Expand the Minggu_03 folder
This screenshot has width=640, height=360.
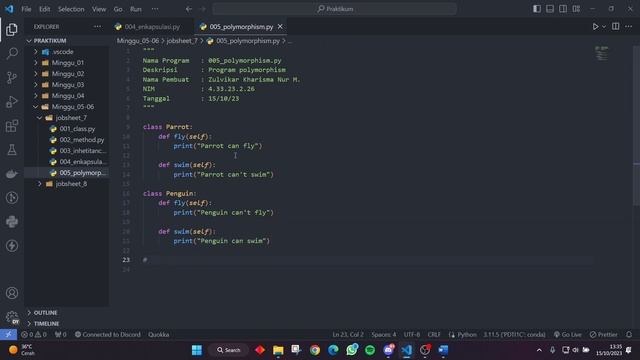click(67, 85)
